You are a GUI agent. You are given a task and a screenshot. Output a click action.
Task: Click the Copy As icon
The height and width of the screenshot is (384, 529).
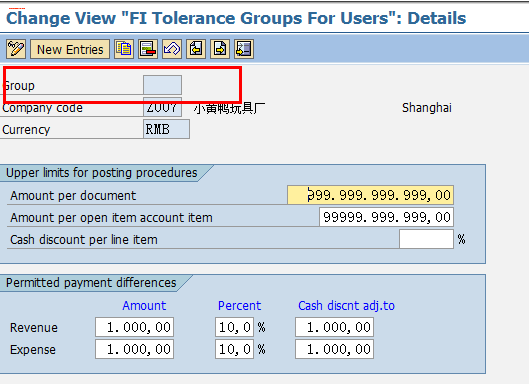pos(124,49)
